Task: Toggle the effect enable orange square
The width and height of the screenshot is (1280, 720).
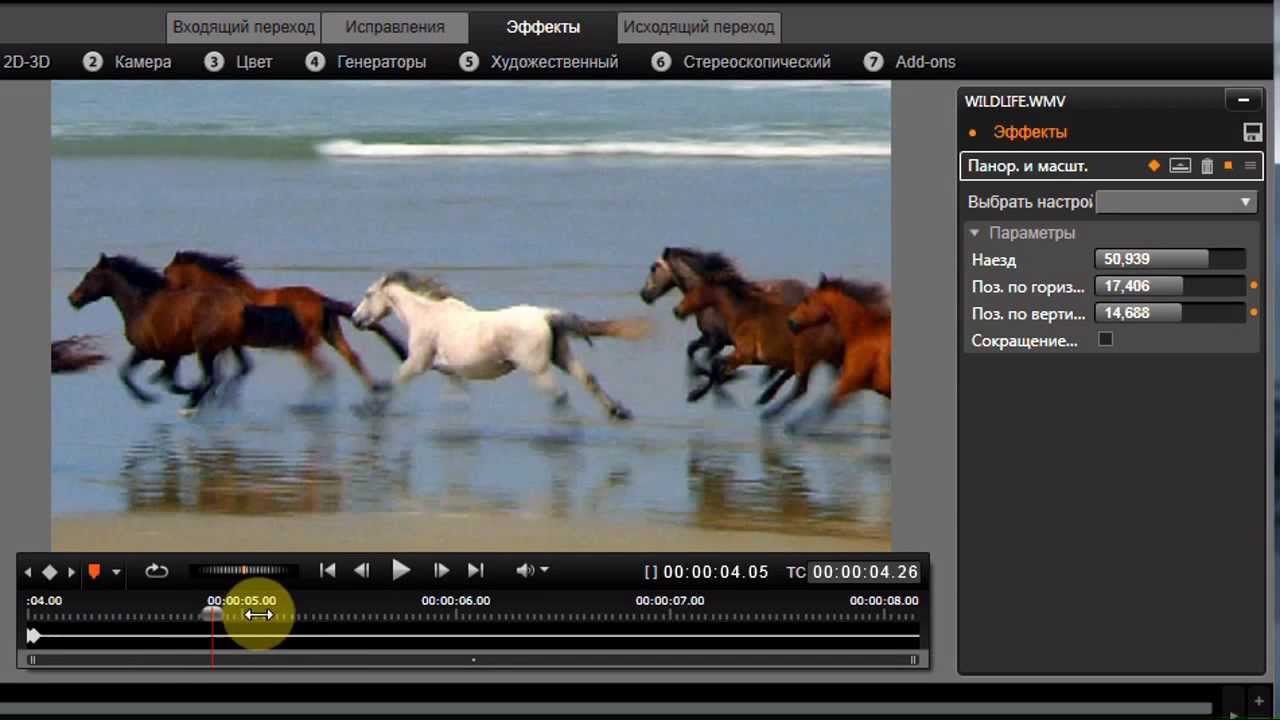Action: 1228,166
